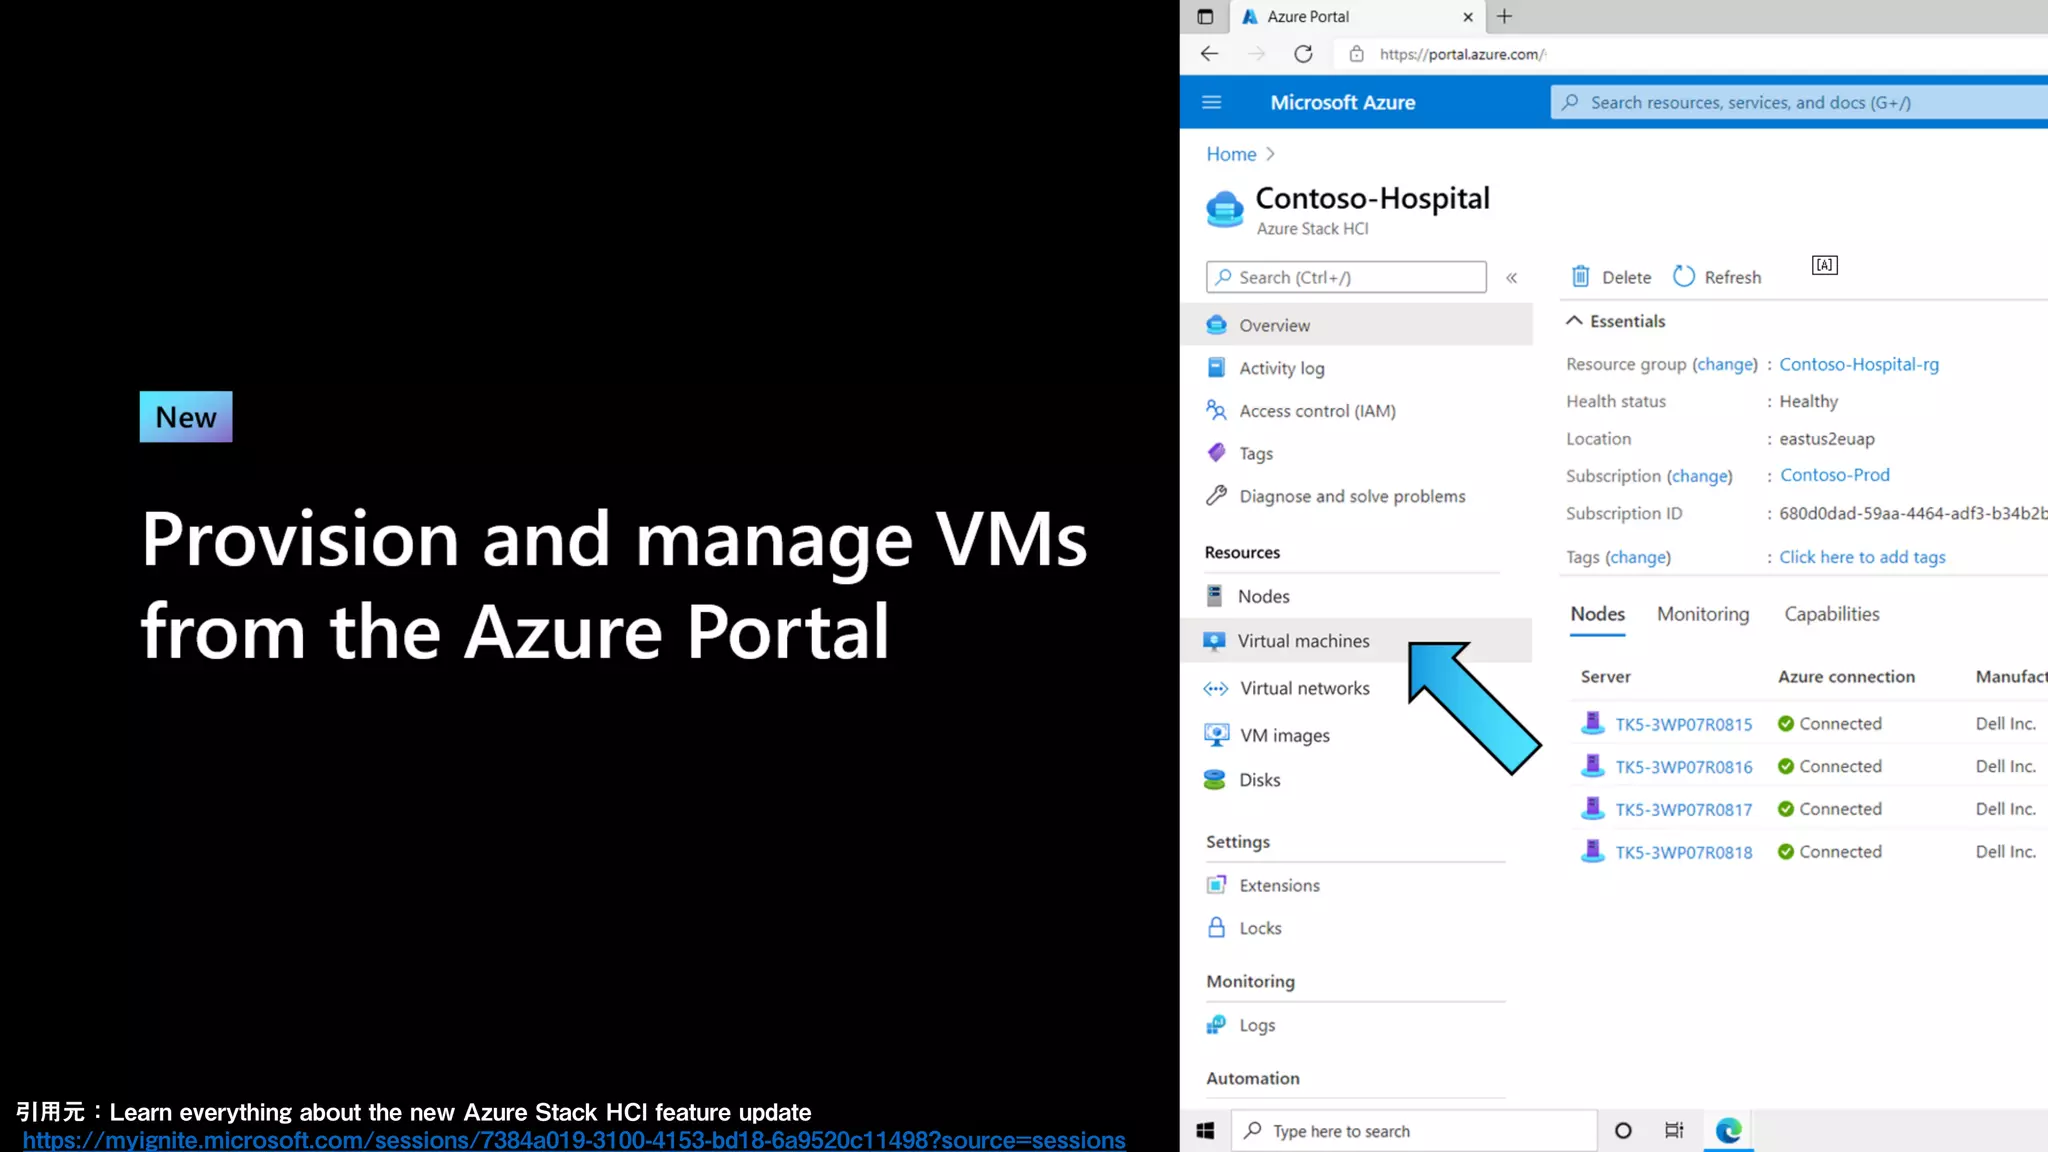Screen dimensions: 2048x1152
Task: Collapse the resource menu with double chevron
Action: [1511, 278]
